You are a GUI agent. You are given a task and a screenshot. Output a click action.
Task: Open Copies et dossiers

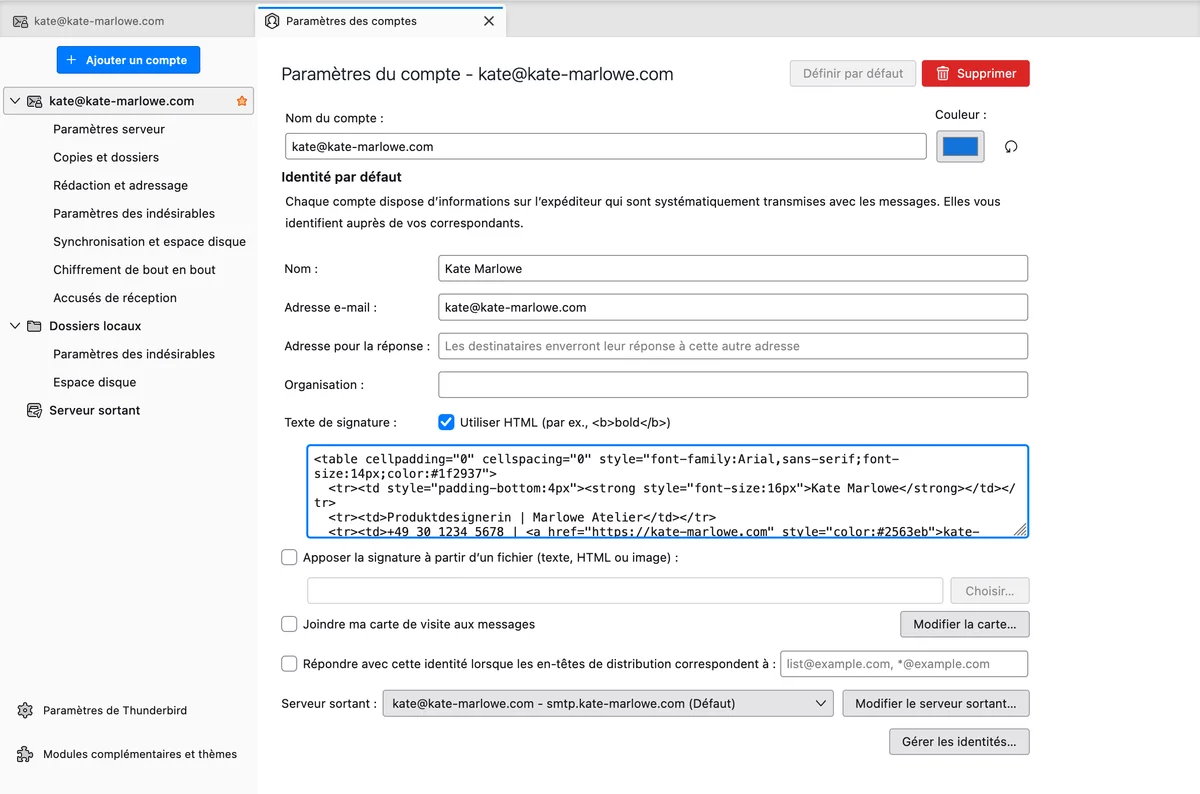point(106,157)
